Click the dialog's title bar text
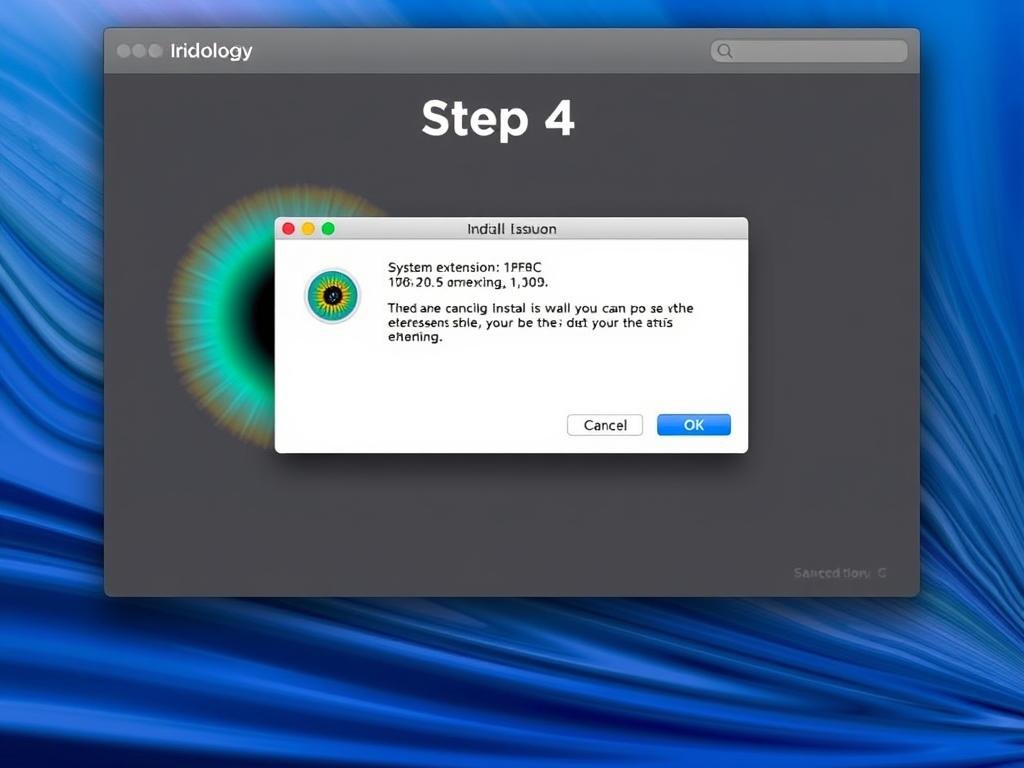This screenshot has height=768, width=1024. pos(511,229)
